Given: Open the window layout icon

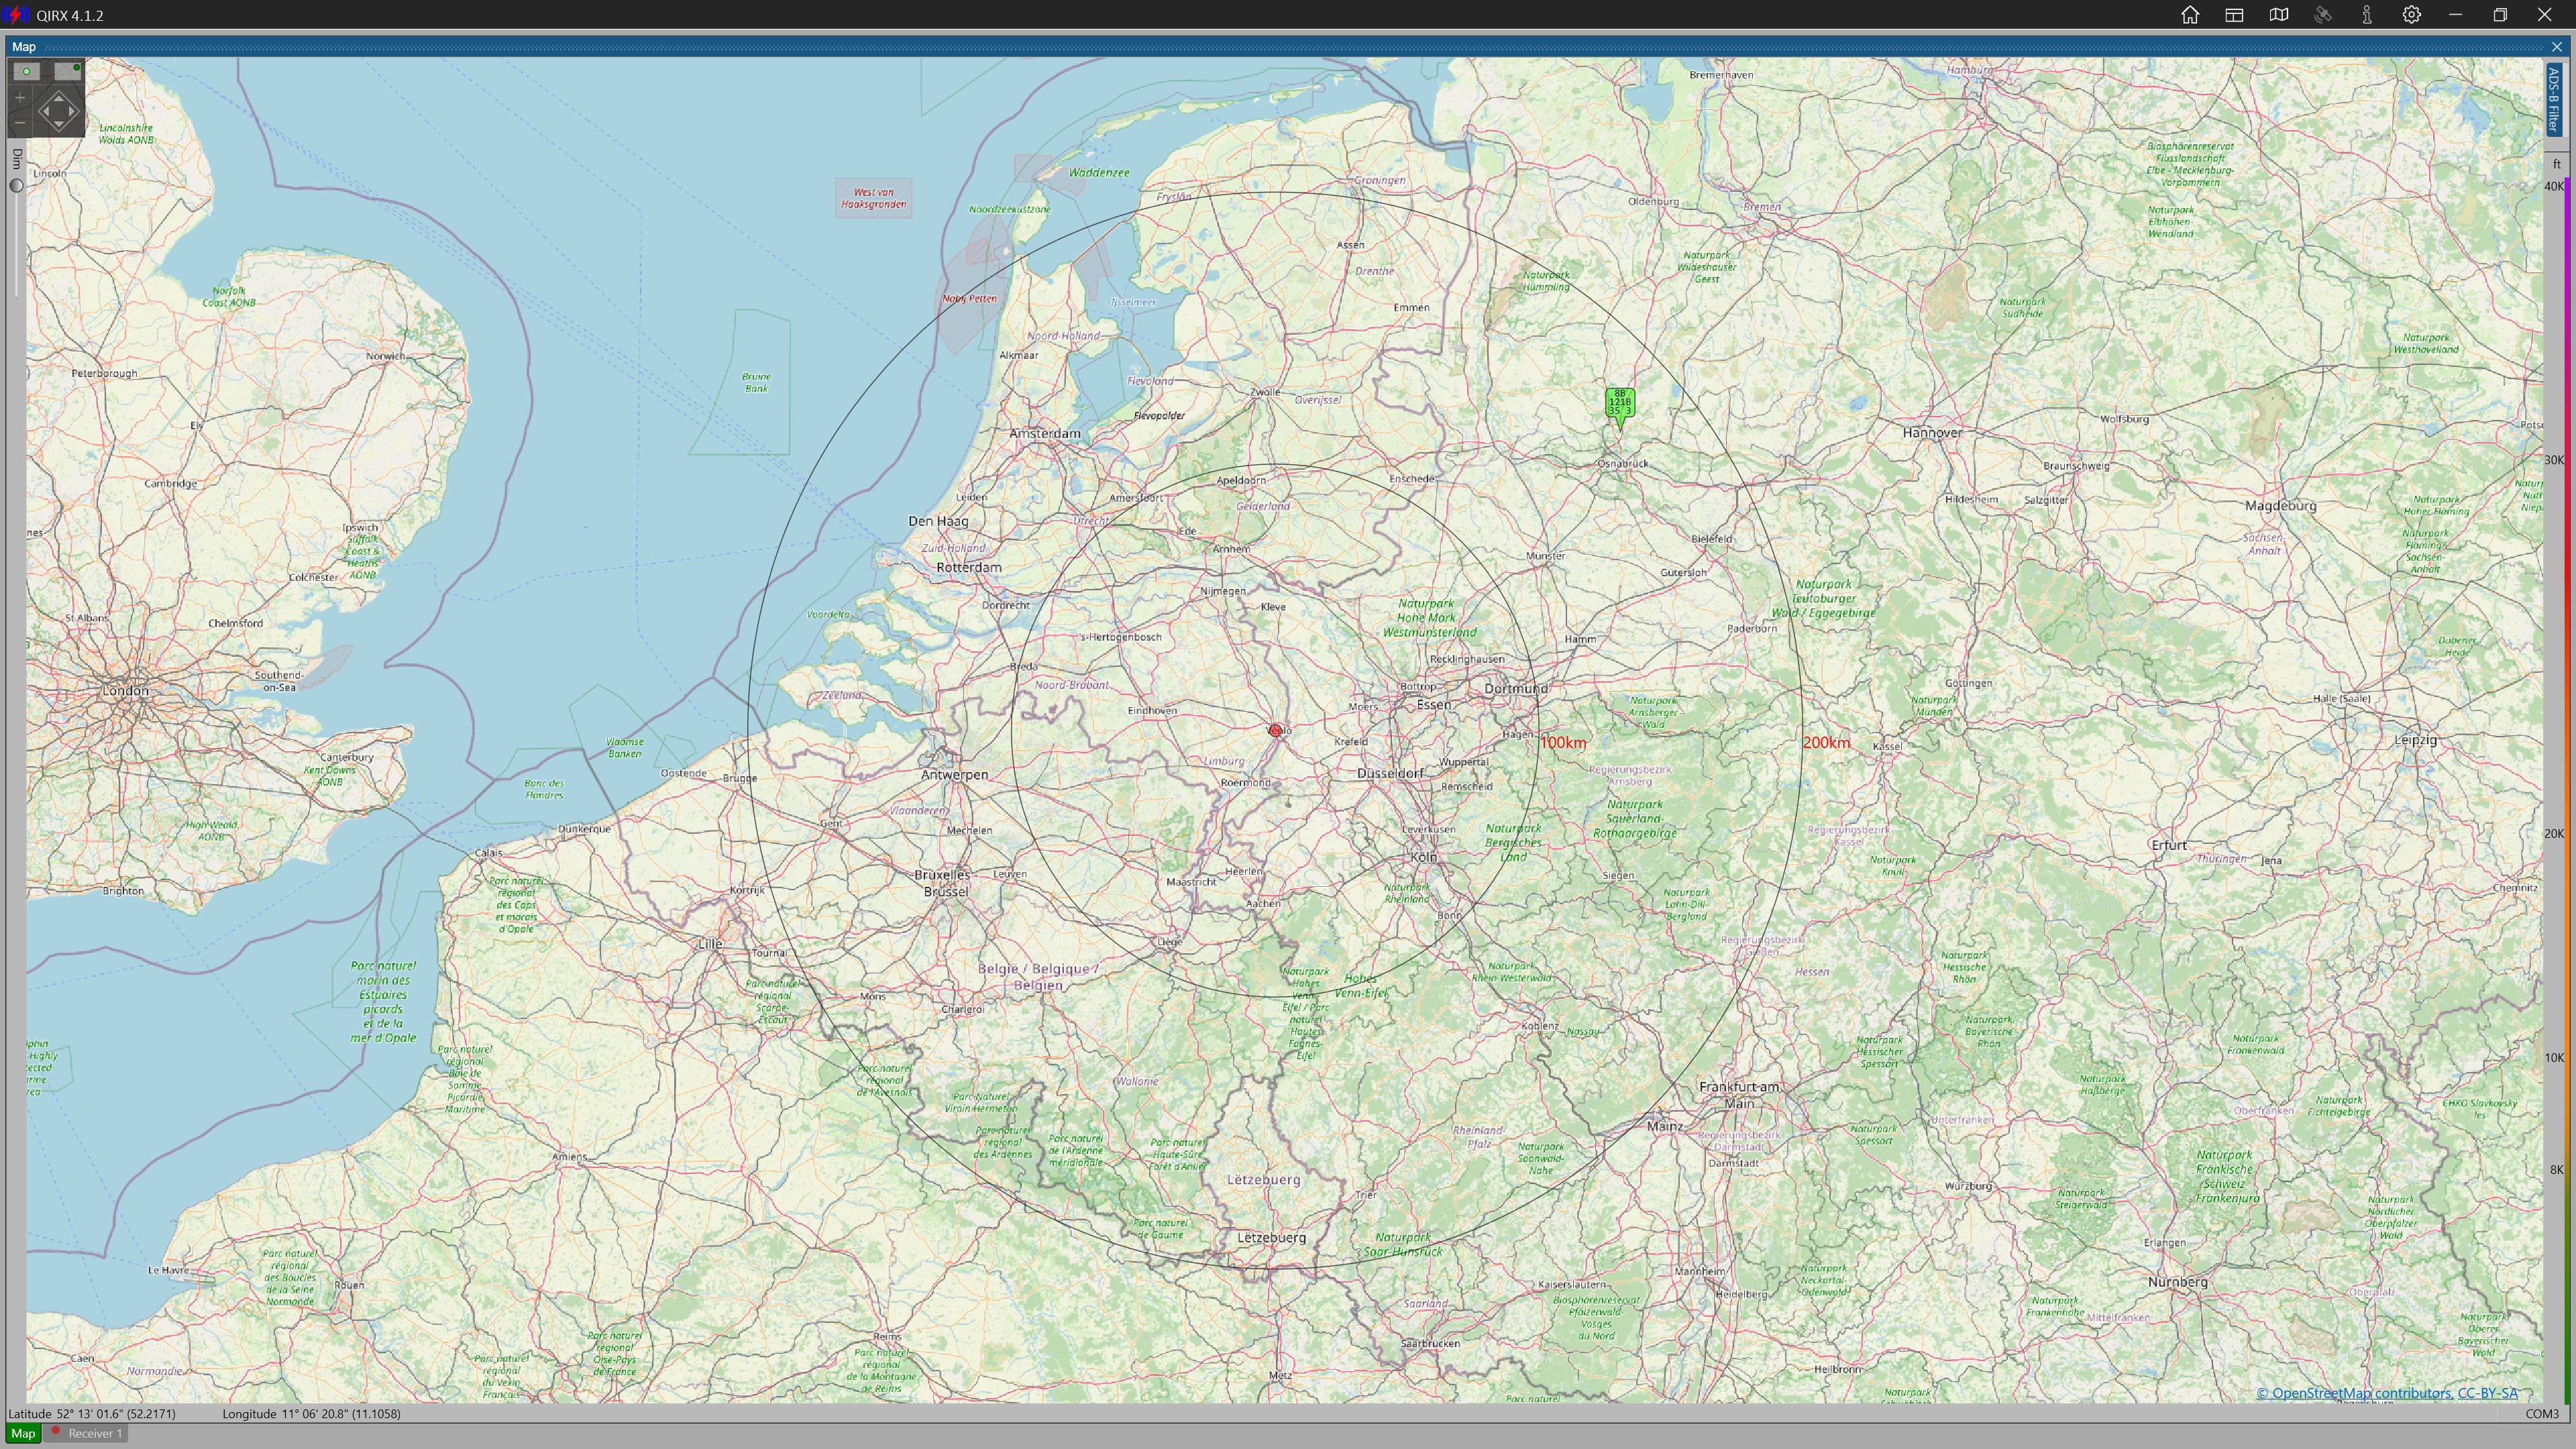Looking at the screenshot, I should click(2234, 15).
